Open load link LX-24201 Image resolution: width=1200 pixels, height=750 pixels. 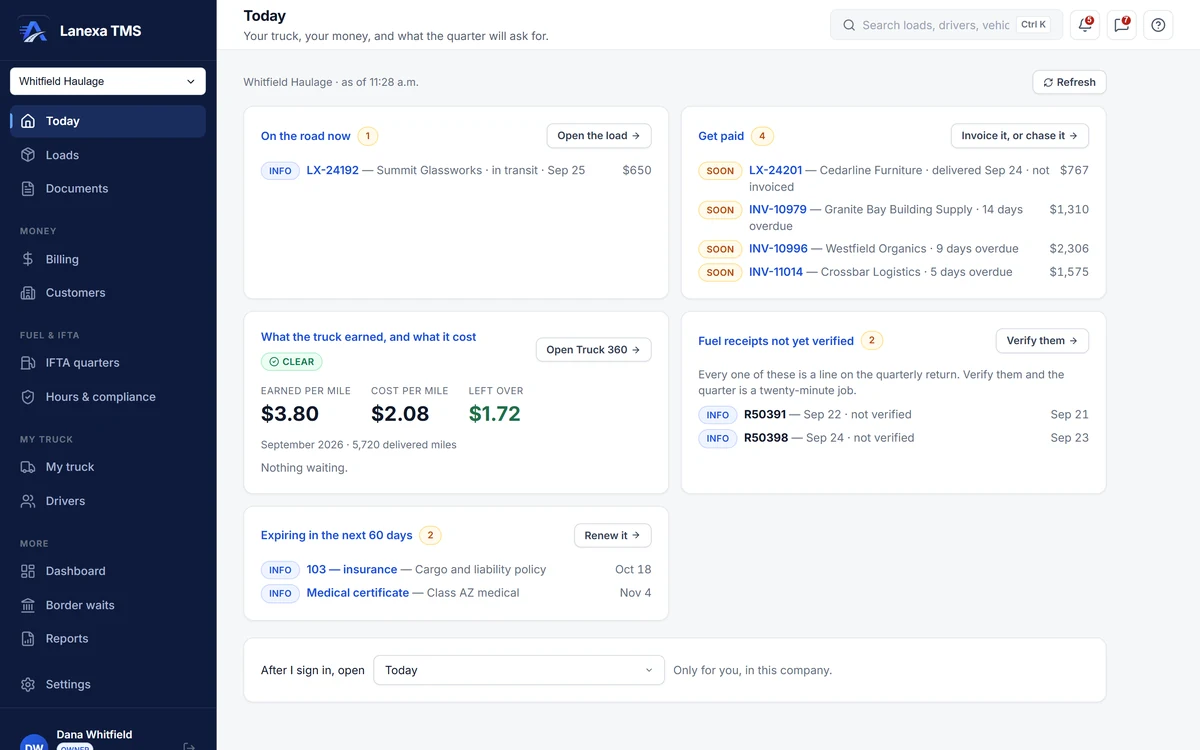point(776,170)
